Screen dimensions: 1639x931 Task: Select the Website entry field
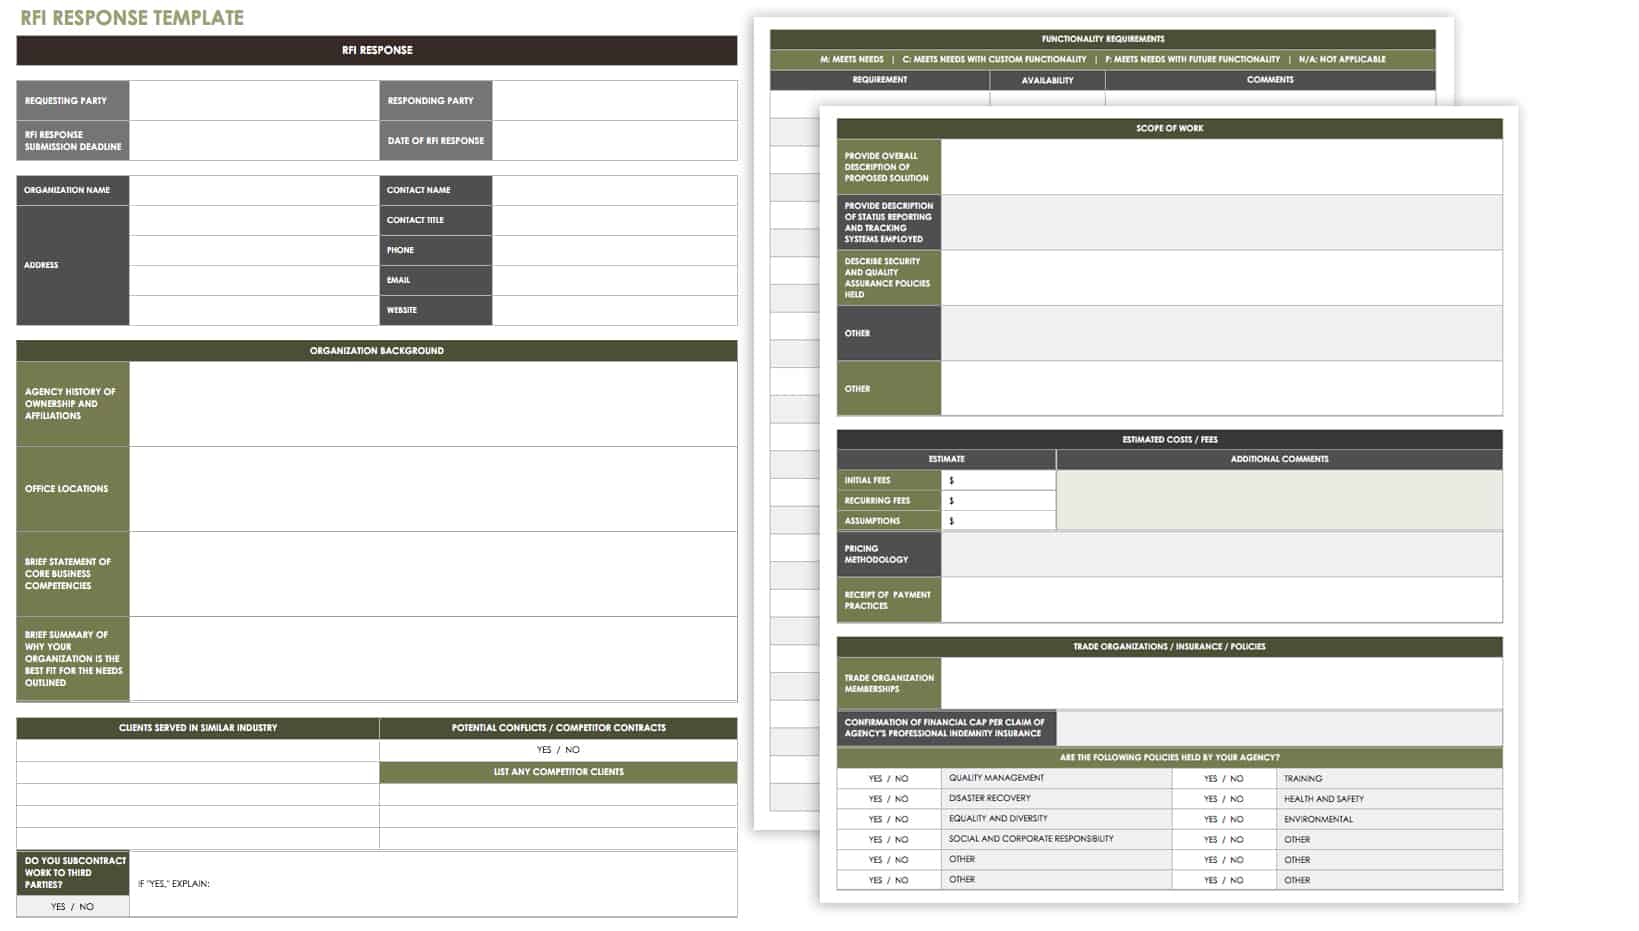(614, 310)
